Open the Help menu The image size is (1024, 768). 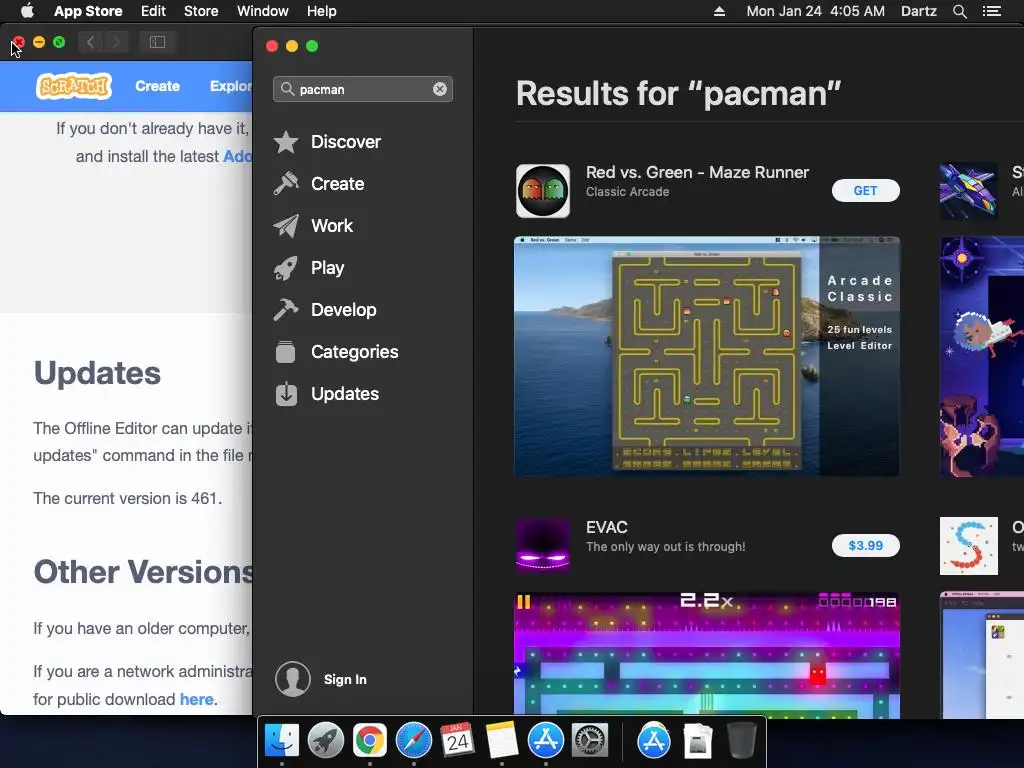pos(322,11)
